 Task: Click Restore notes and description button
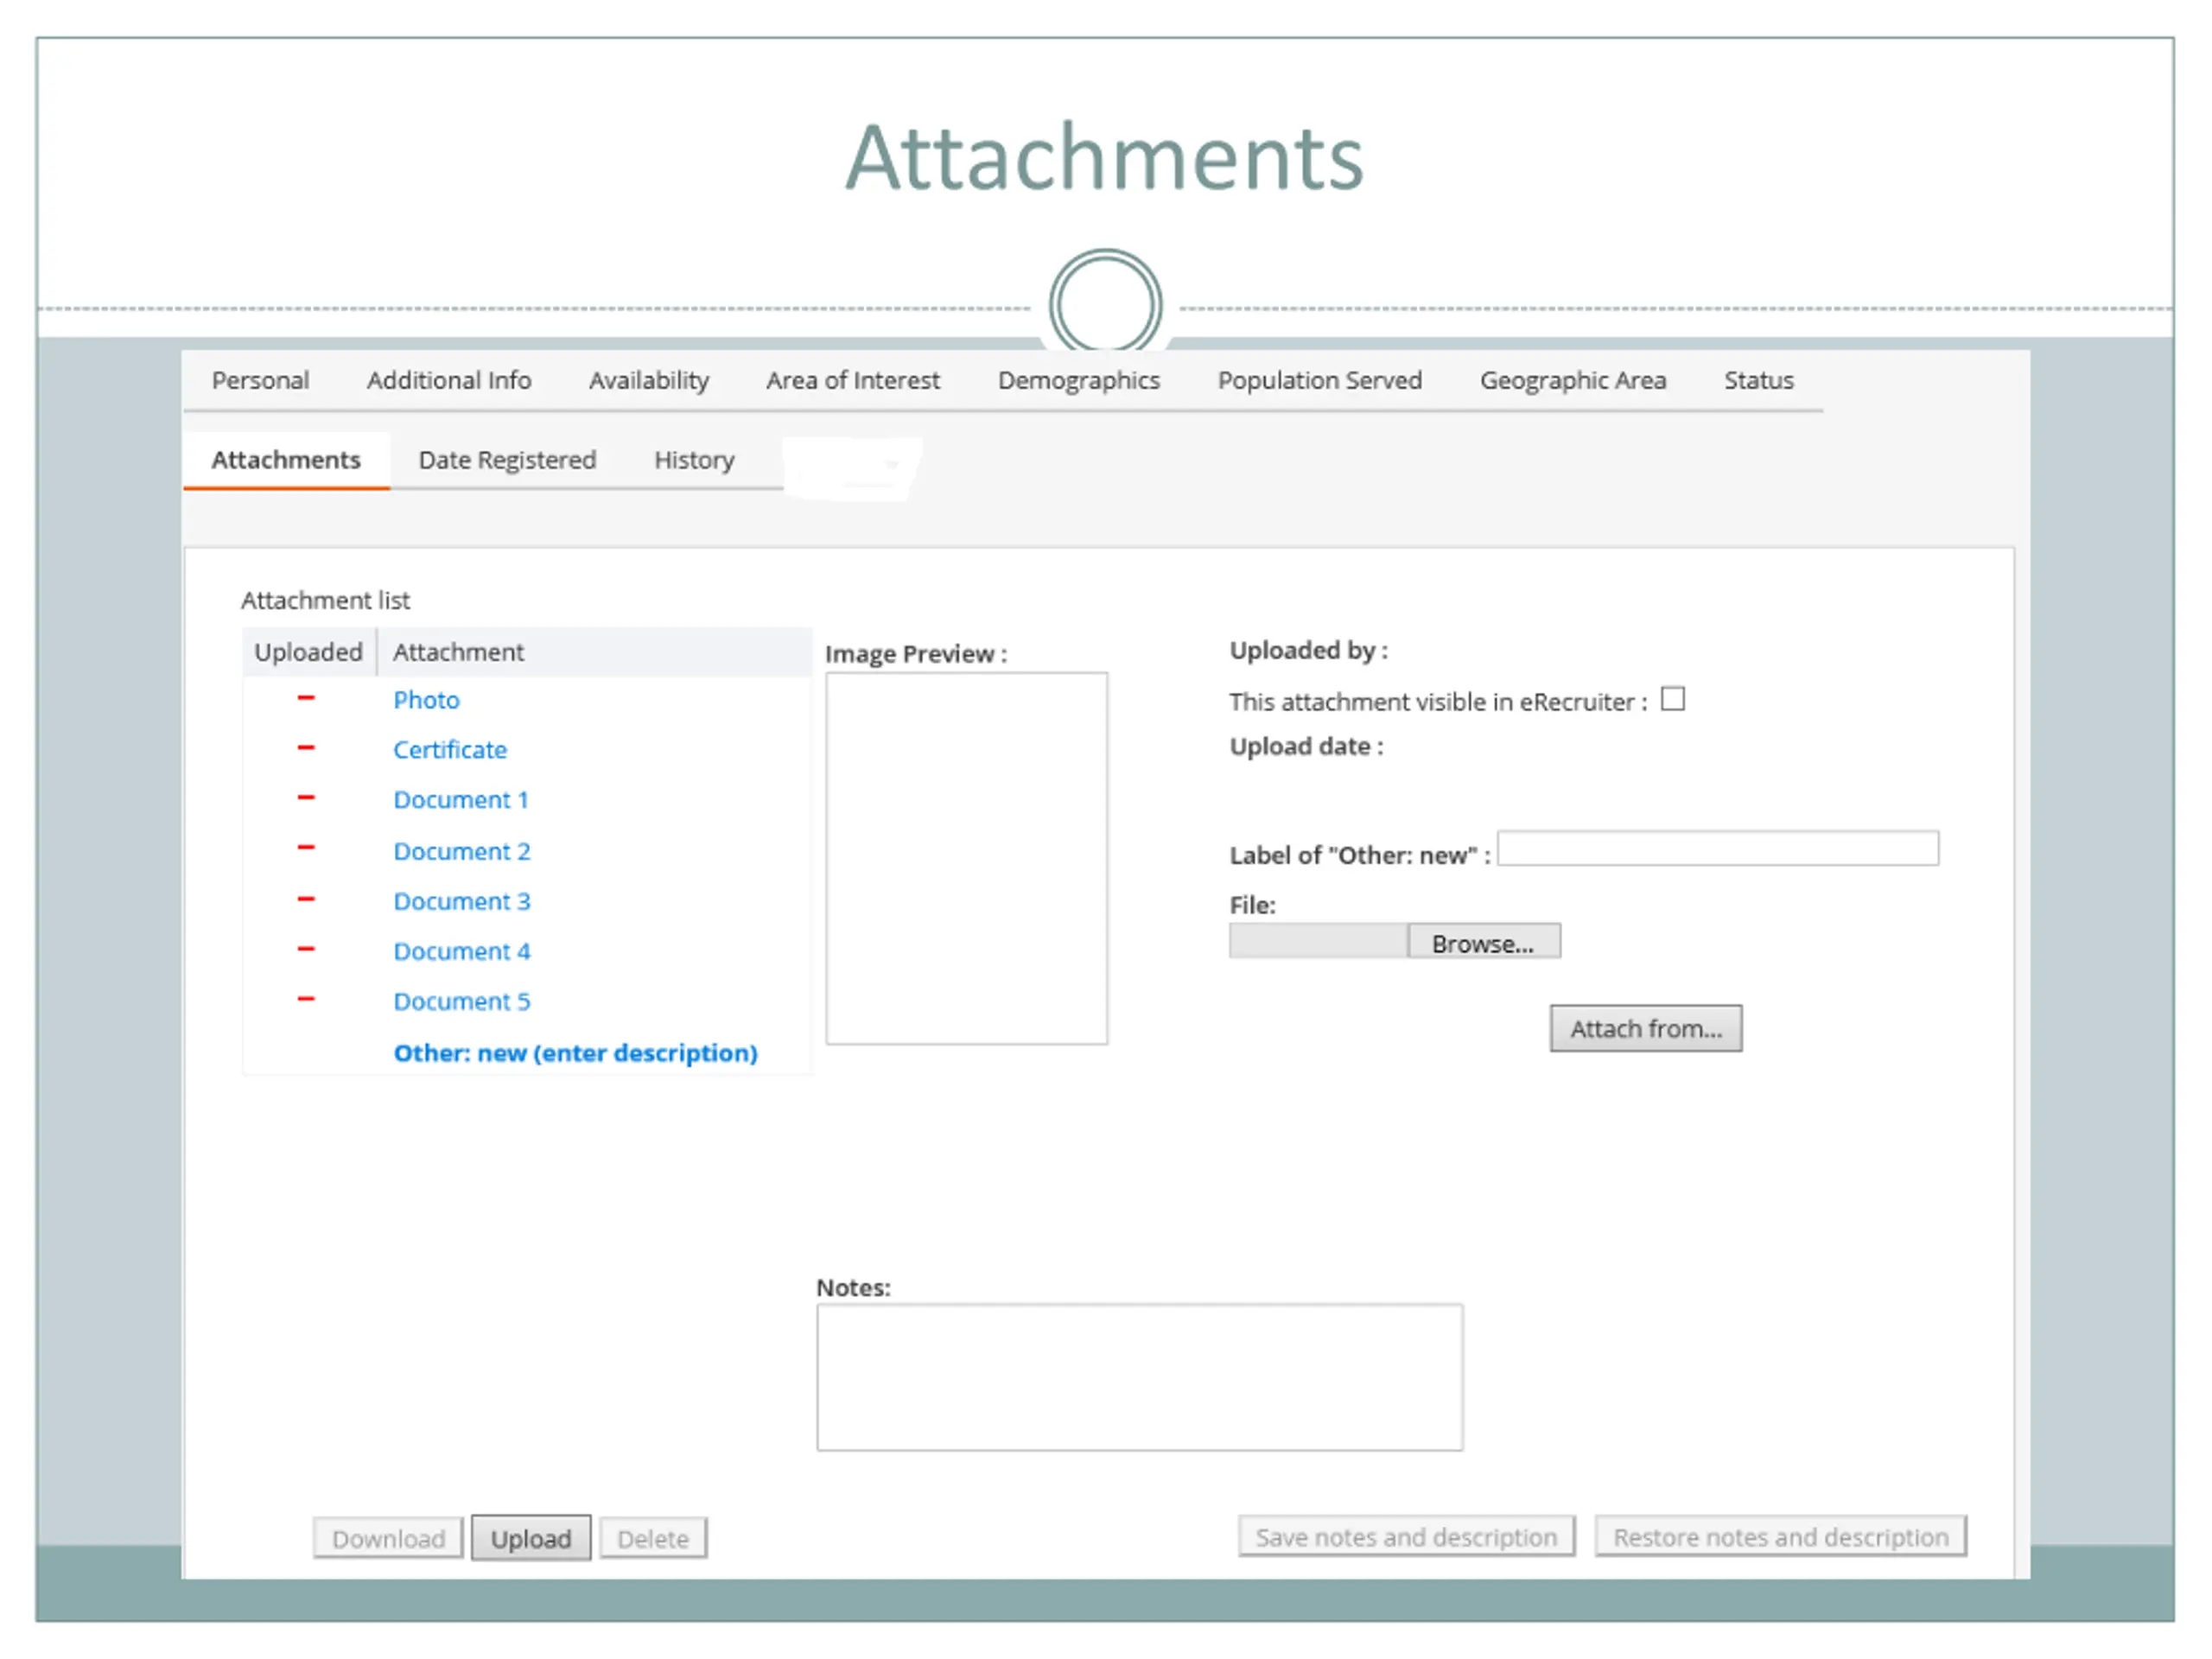click(1780, 1537)
